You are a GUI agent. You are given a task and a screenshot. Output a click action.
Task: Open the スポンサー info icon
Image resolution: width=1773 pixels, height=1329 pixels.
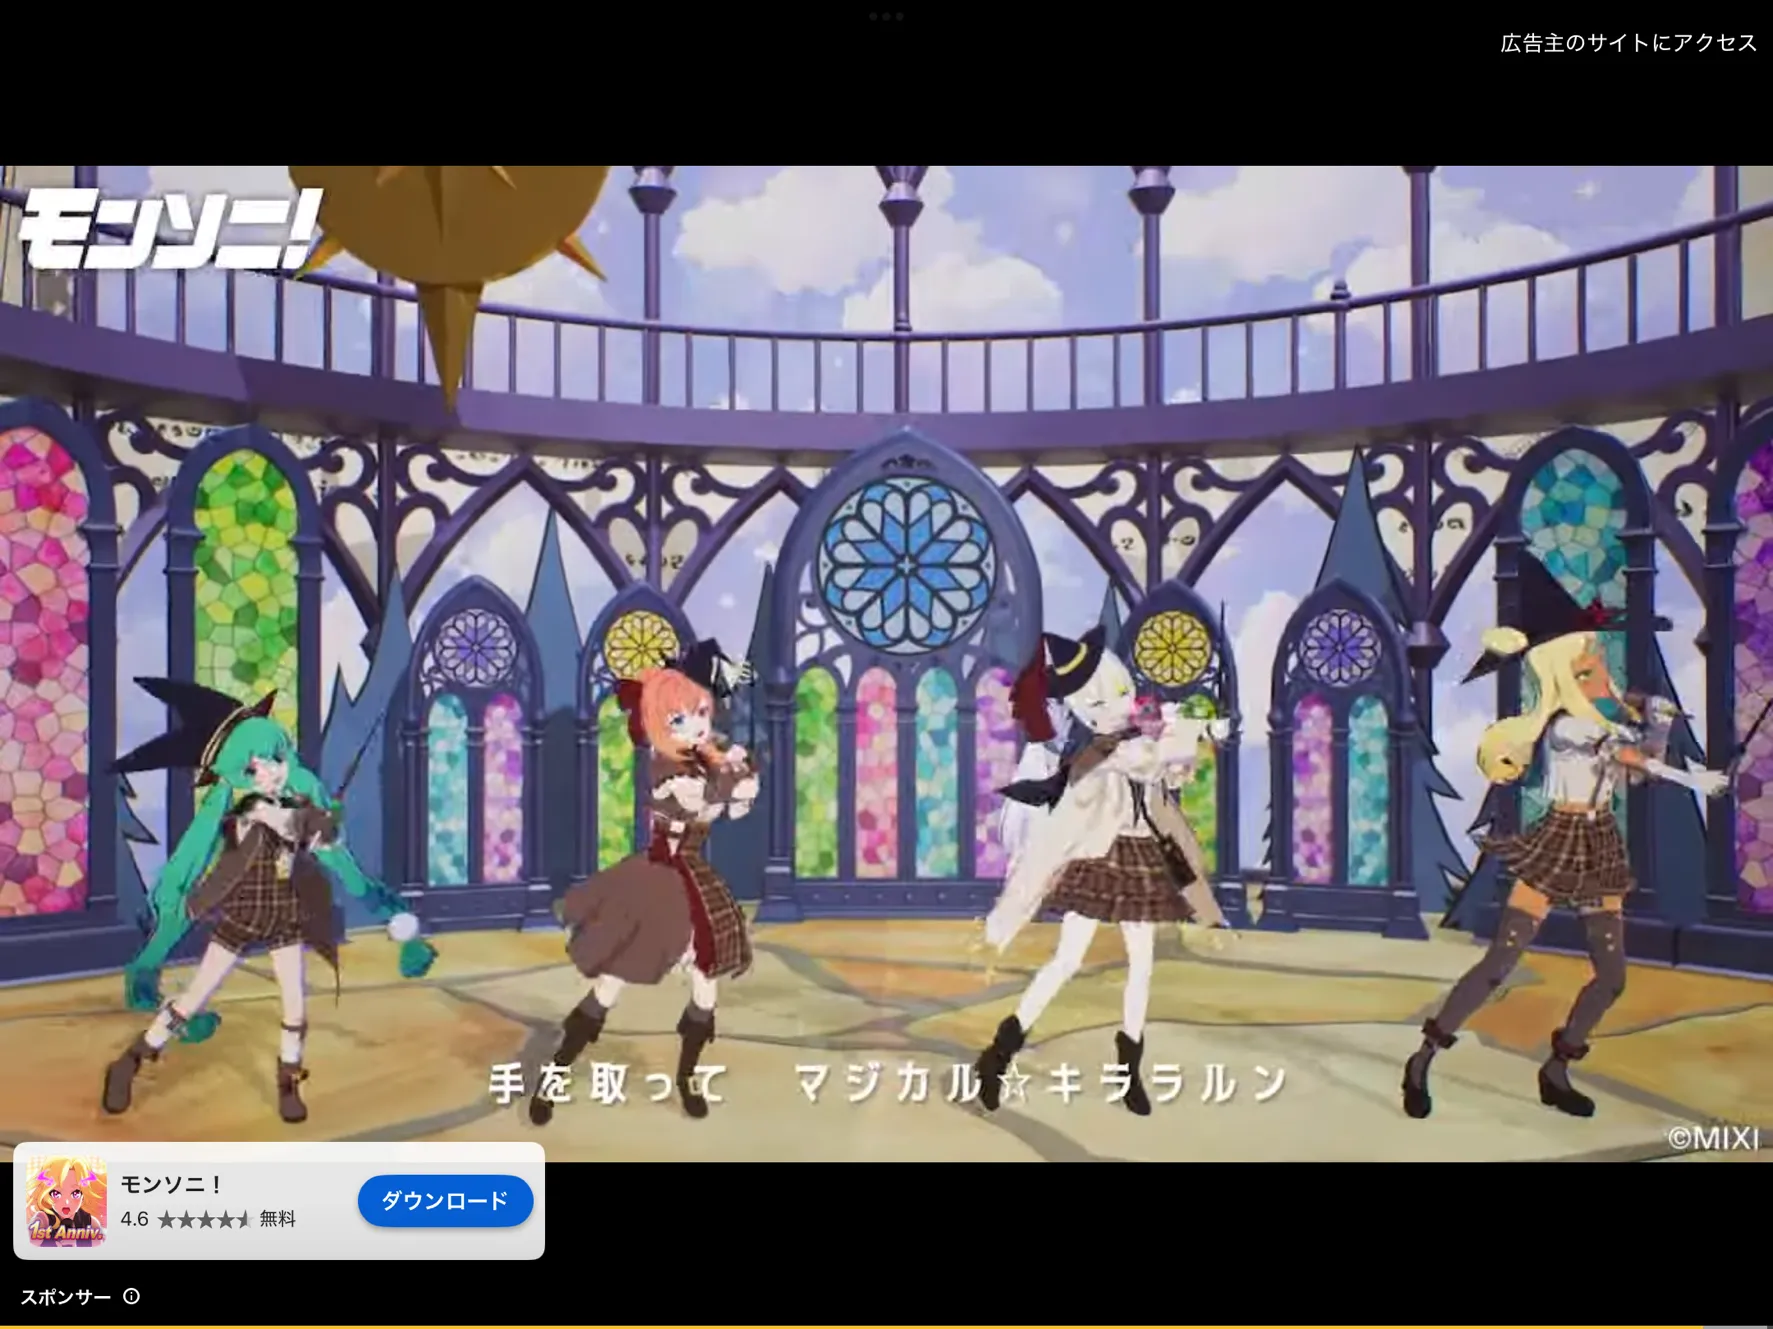click(x=131, y=1296)
